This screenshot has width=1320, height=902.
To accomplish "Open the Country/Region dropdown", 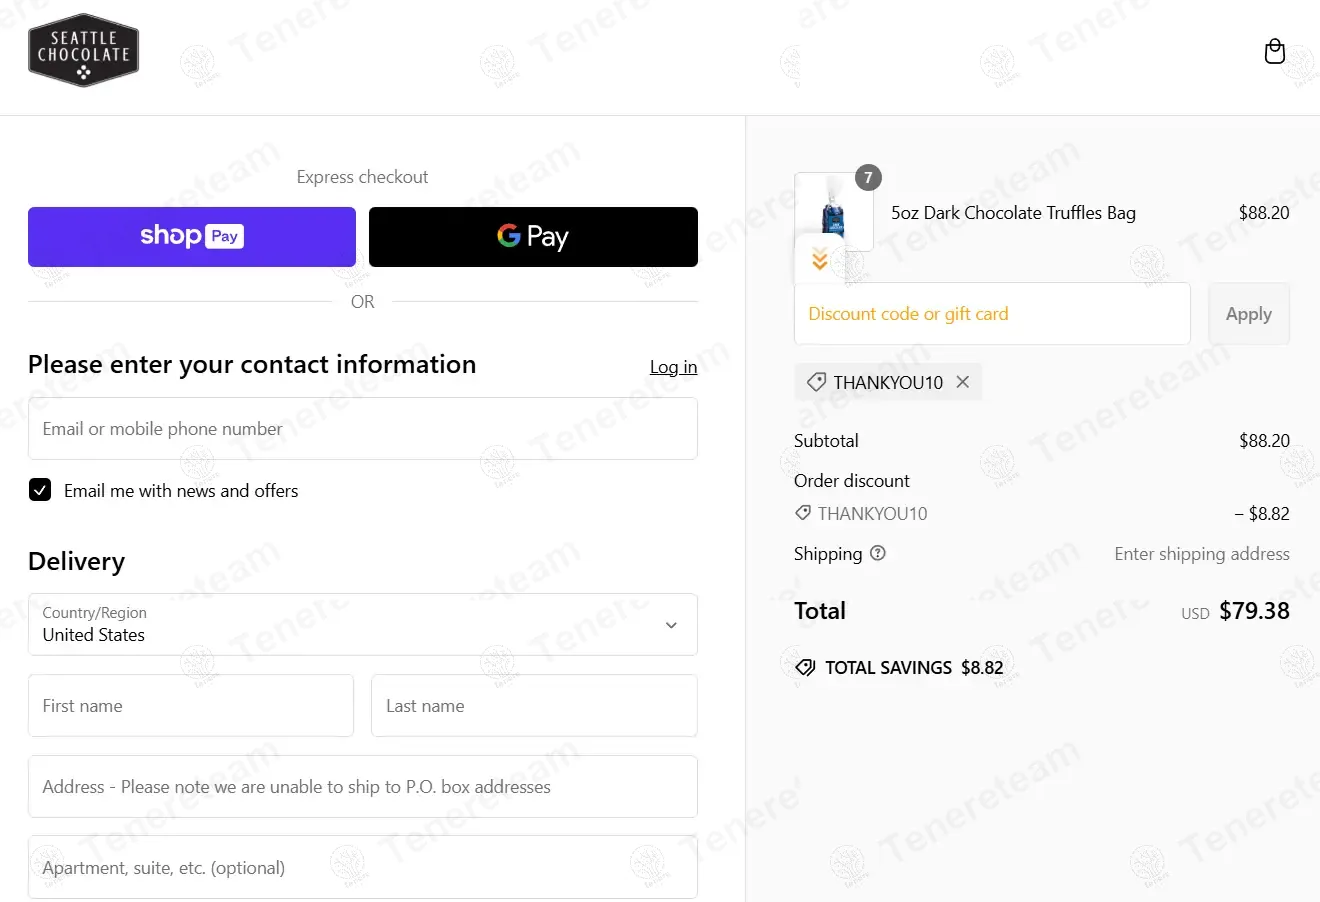I will pyautogui.click(x=363, y=625).
